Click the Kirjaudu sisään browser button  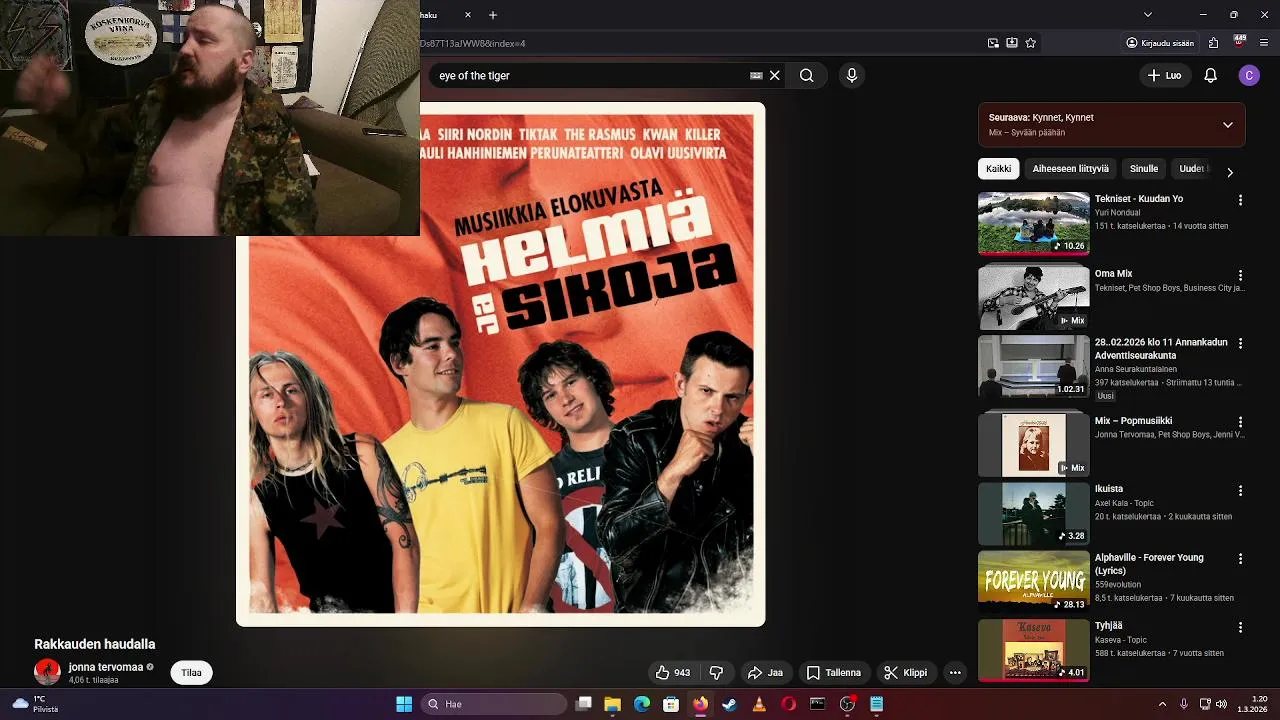click(x=1160, y=43)
